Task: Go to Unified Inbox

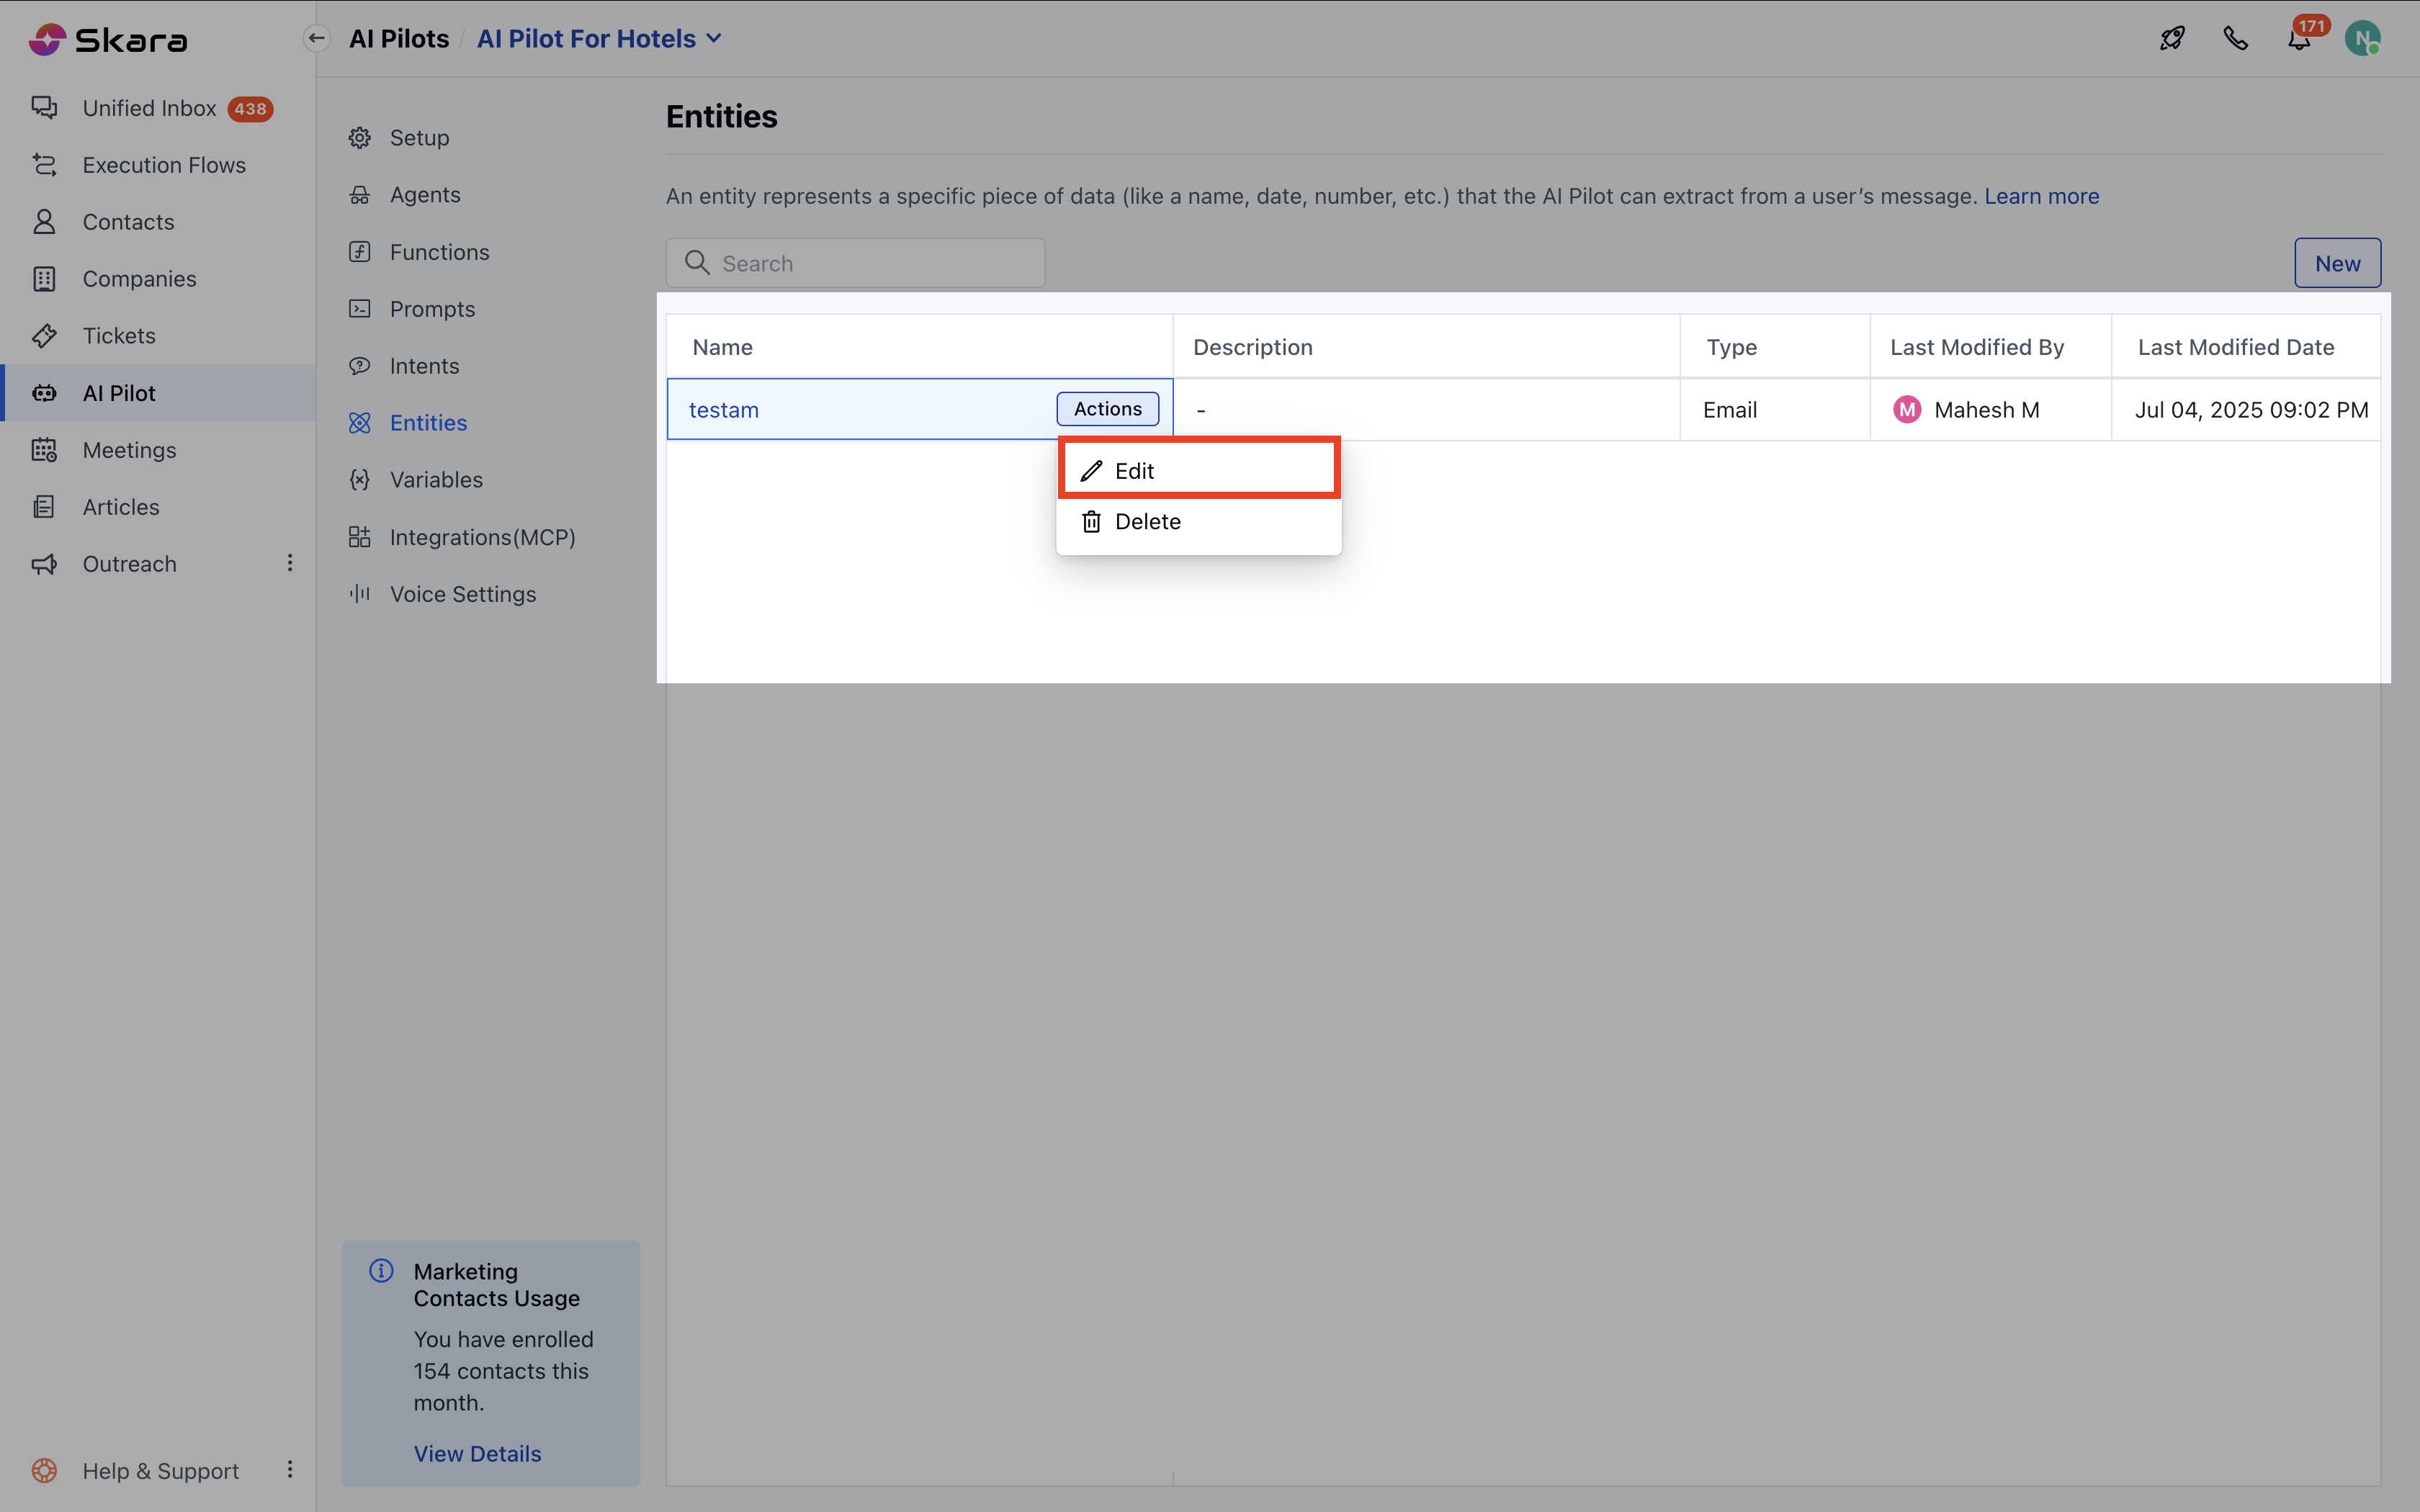Action: point(149,108)
